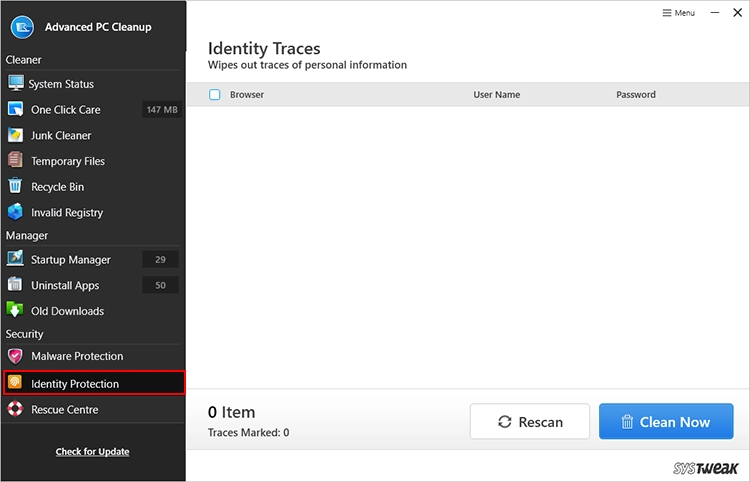Click the System Status monitor icon
This screenshot has height=482, width=750.
(16, 83)
